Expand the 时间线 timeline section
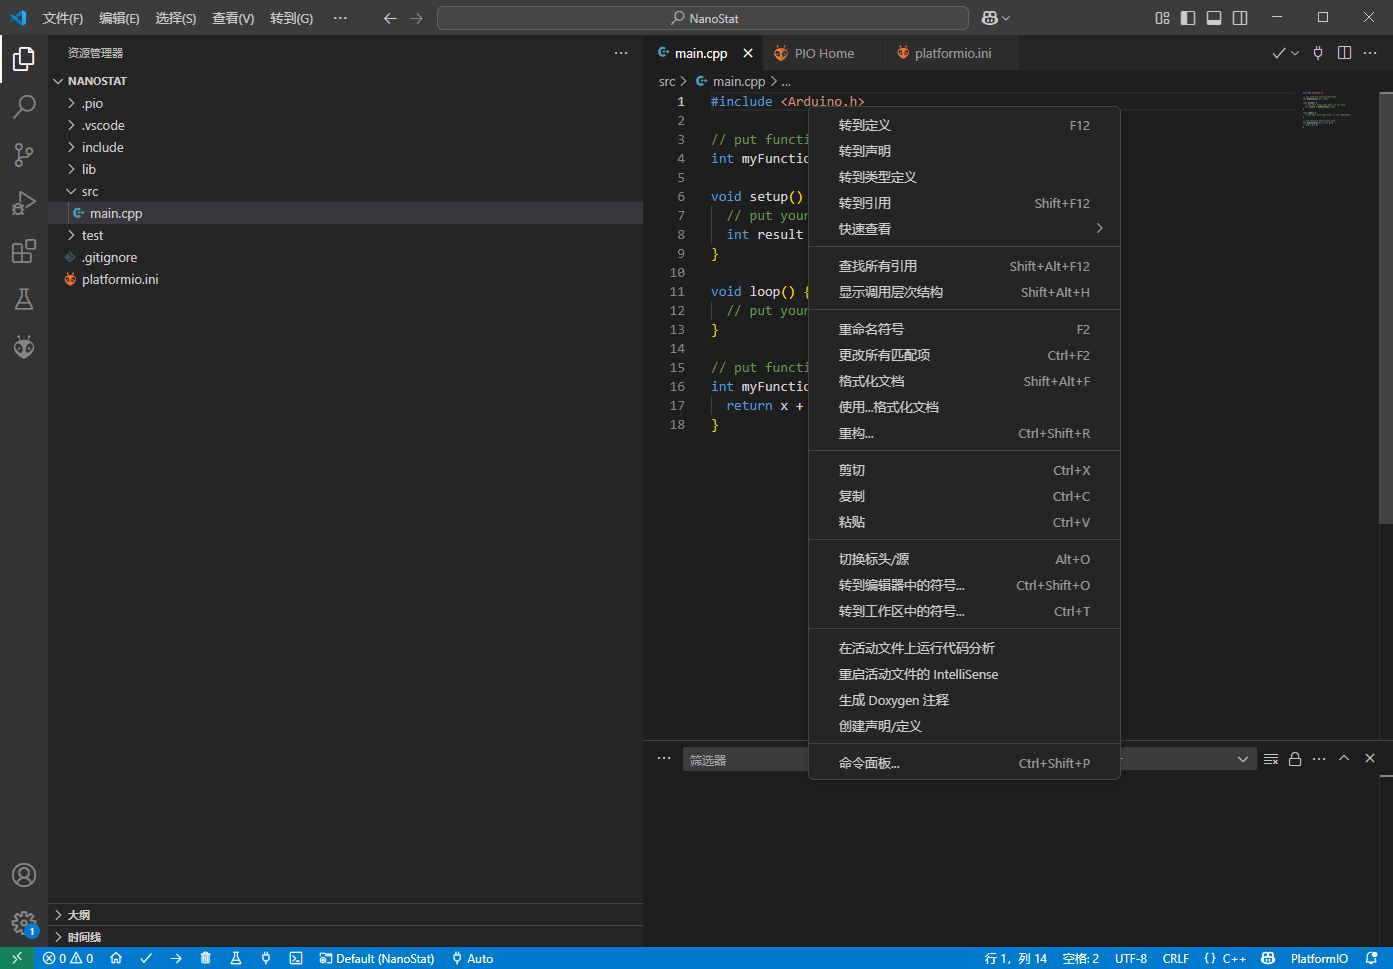 click(x=345, y=937)
